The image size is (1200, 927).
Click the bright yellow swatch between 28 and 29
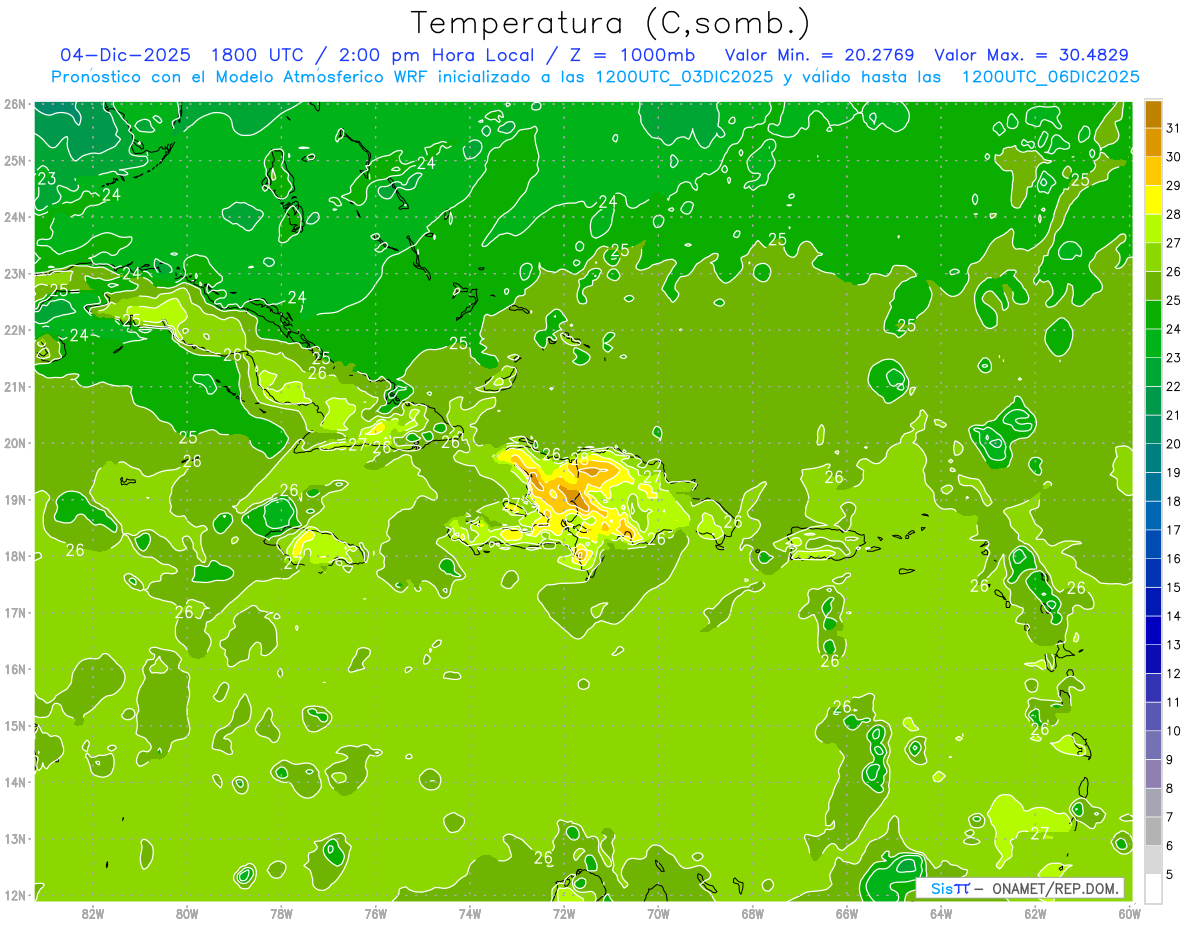pyautogui.click(x=1153, y=200)
